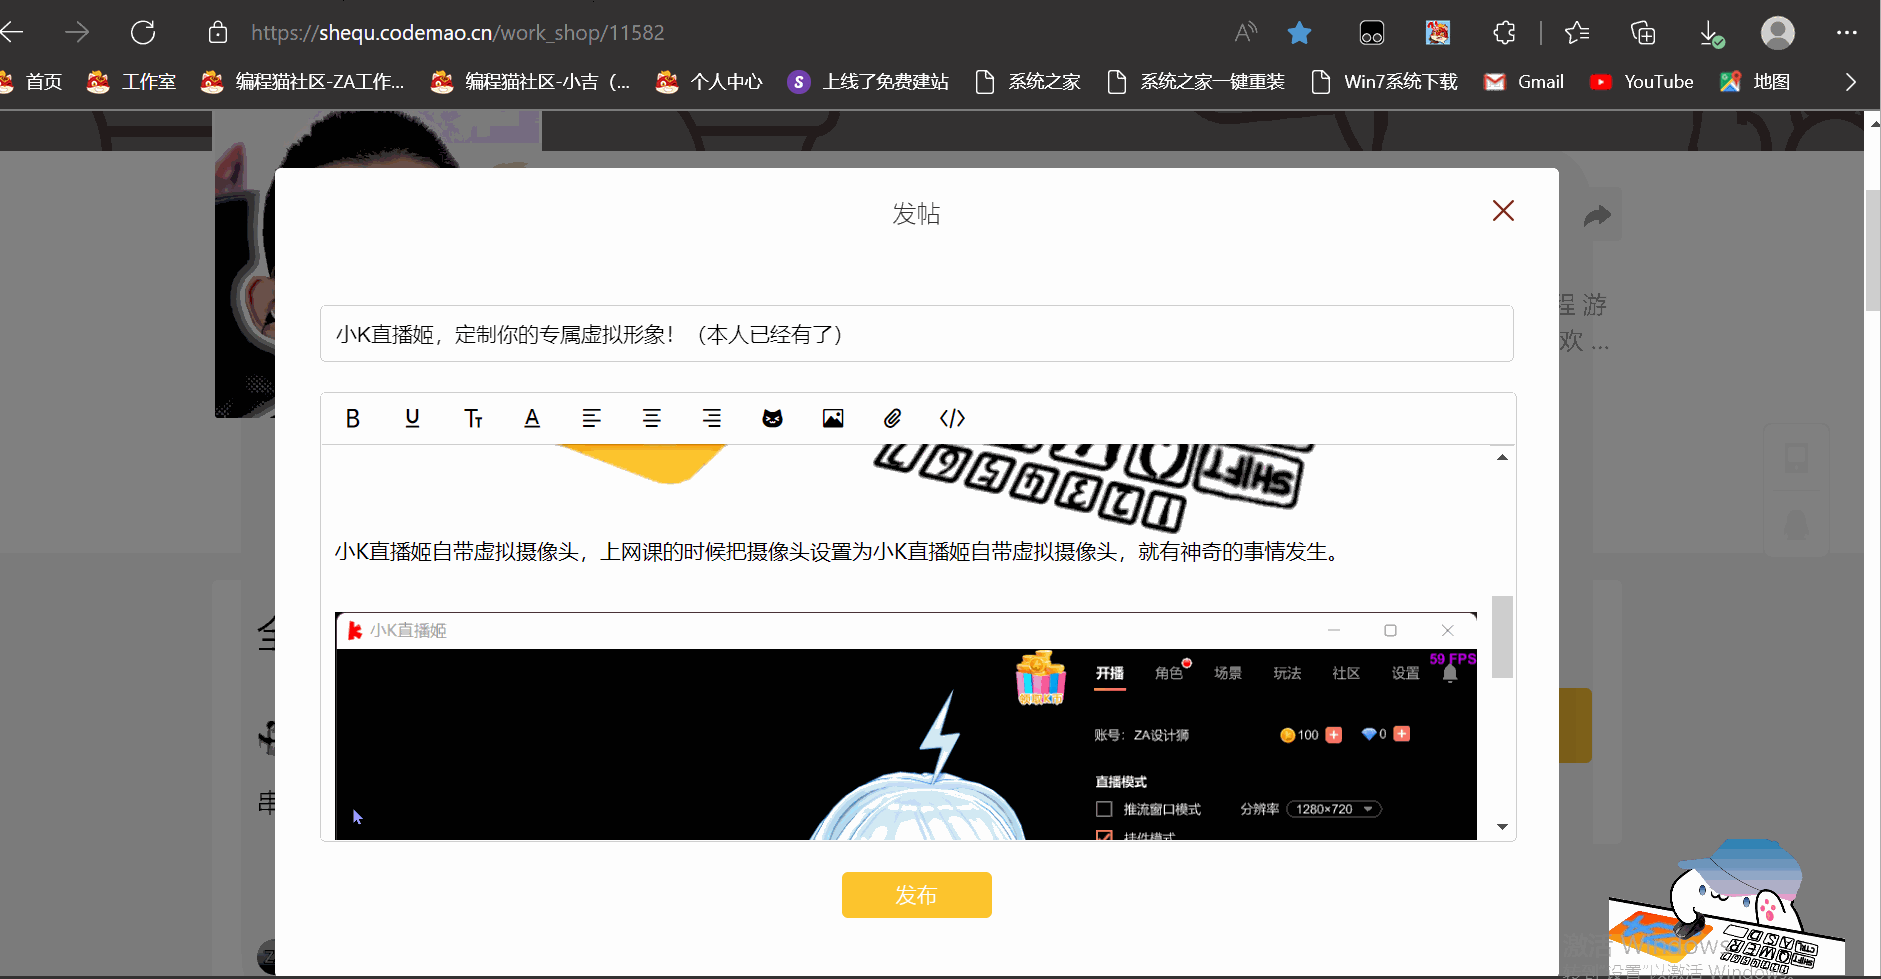Go back to the previous page
Viewport: 1881px width, 979px height.
12,33
